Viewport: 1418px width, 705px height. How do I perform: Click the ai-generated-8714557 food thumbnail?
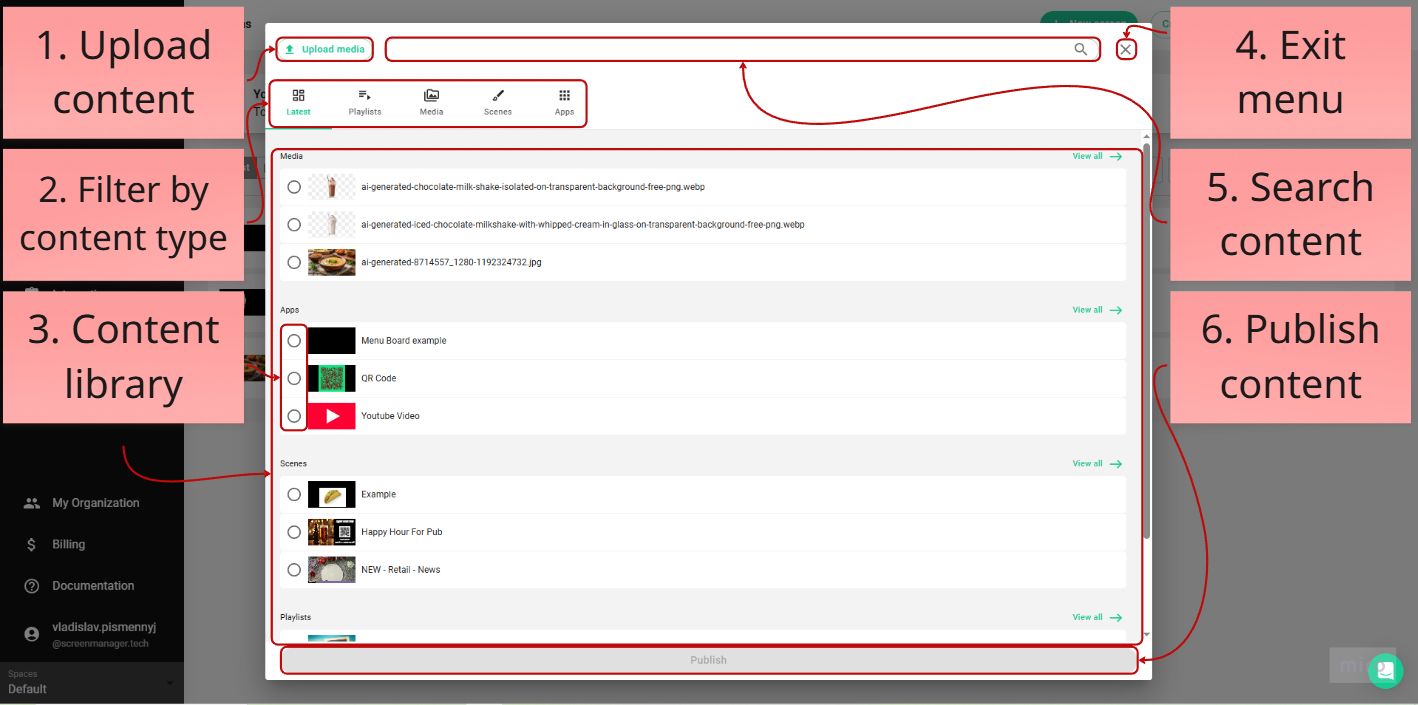click(332, 262)
